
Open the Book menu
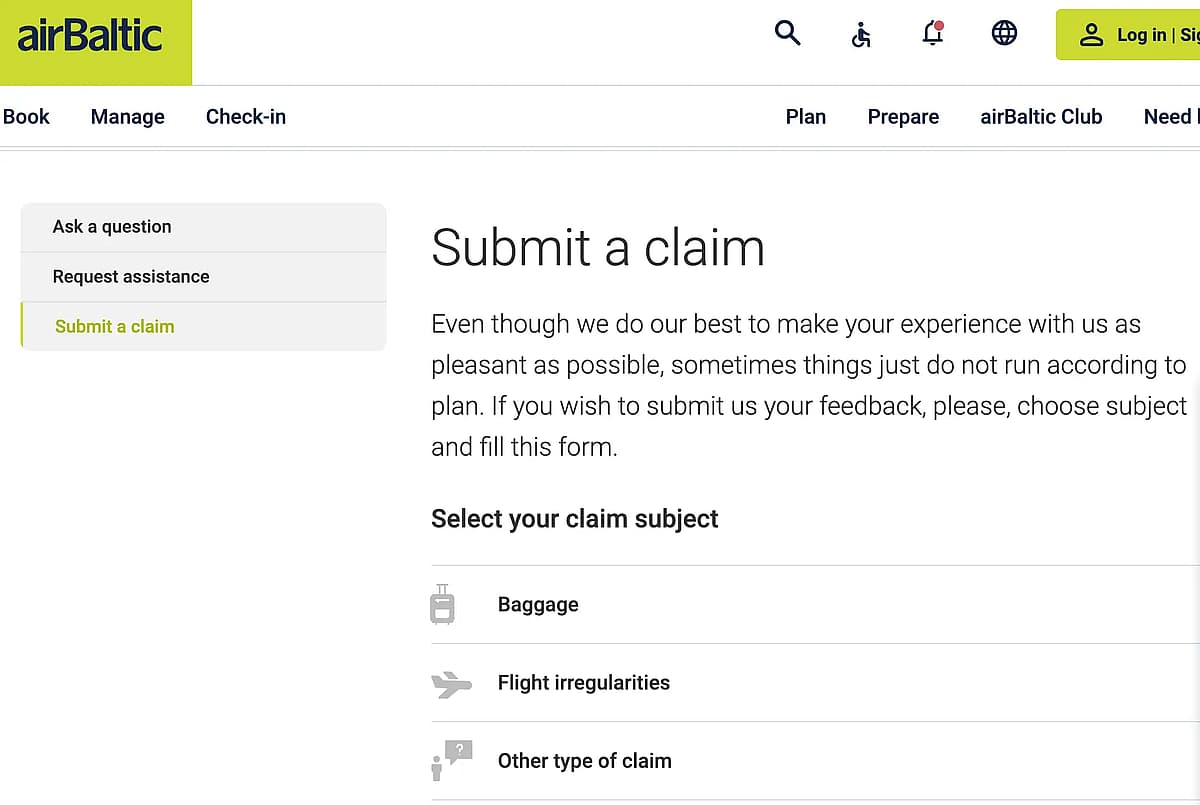tap(26, 117)
